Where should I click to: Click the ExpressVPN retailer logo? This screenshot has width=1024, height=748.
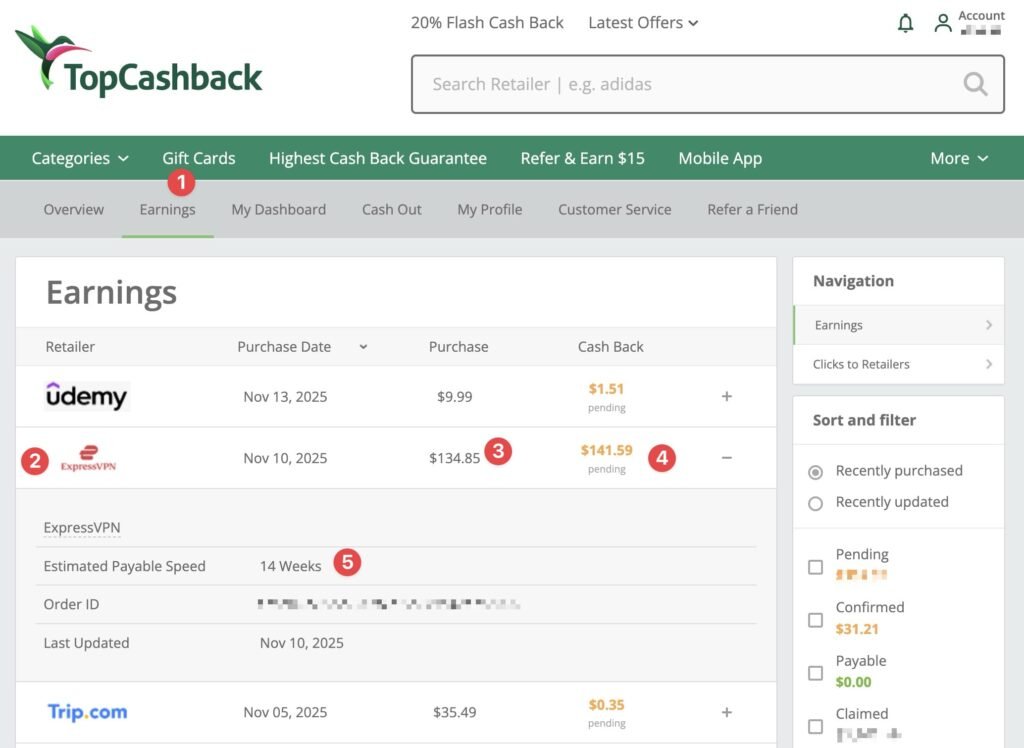(88, 459)
